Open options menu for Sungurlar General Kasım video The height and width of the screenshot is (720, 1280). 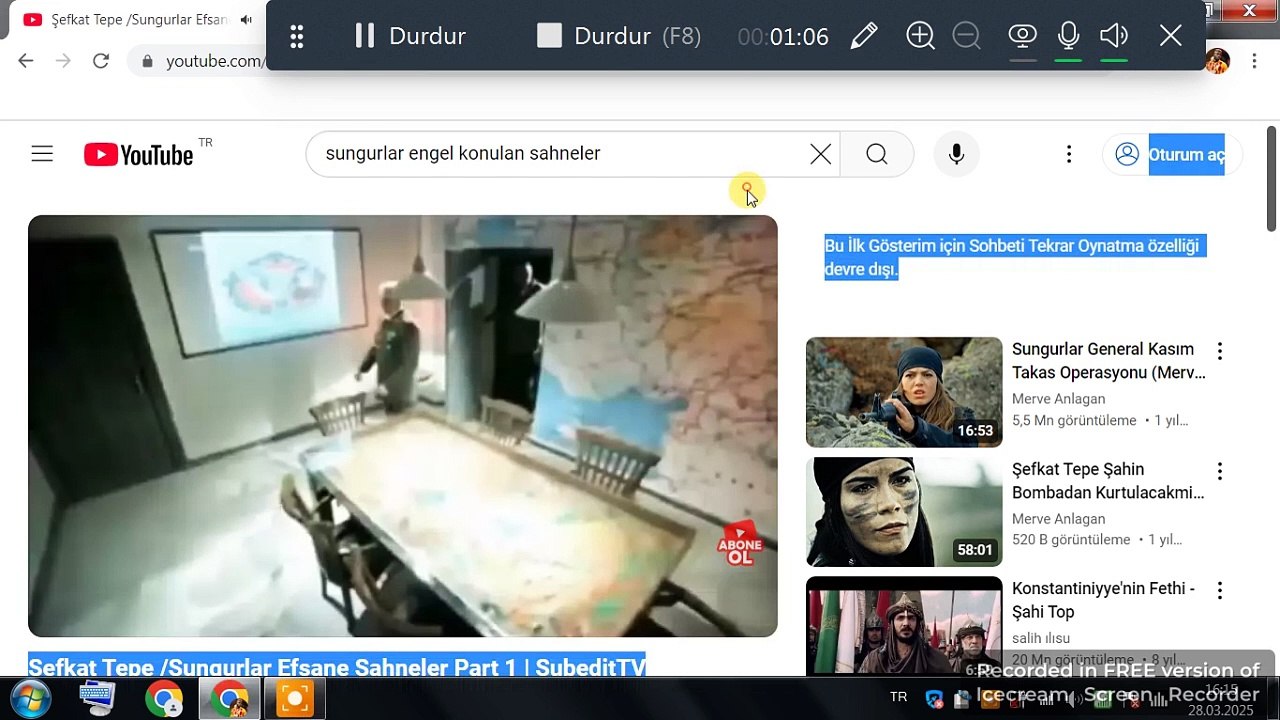click(x=1220, y=351)
